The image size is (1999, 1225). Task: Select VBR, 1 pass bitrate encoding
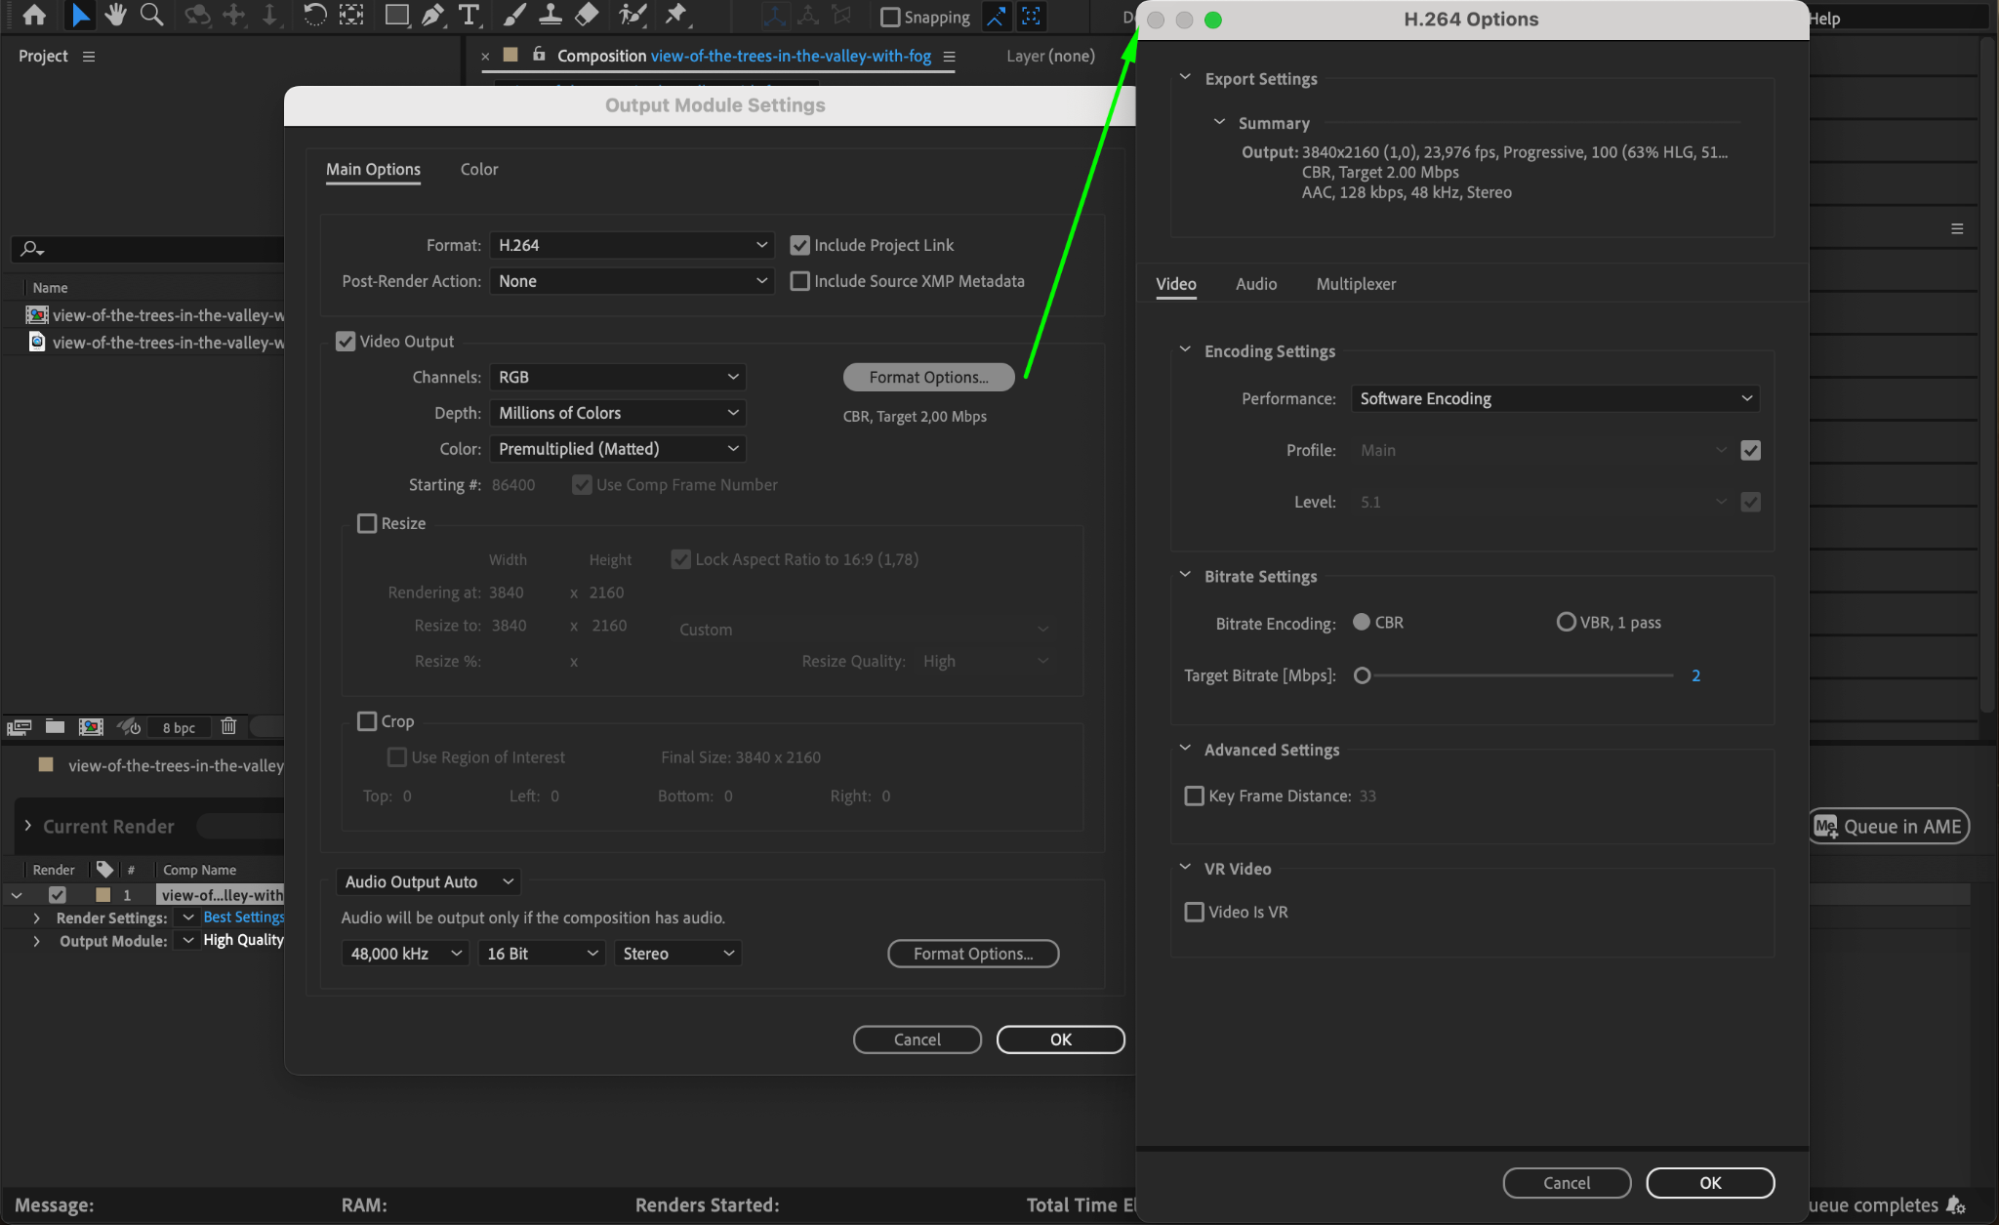point(1566,622)
